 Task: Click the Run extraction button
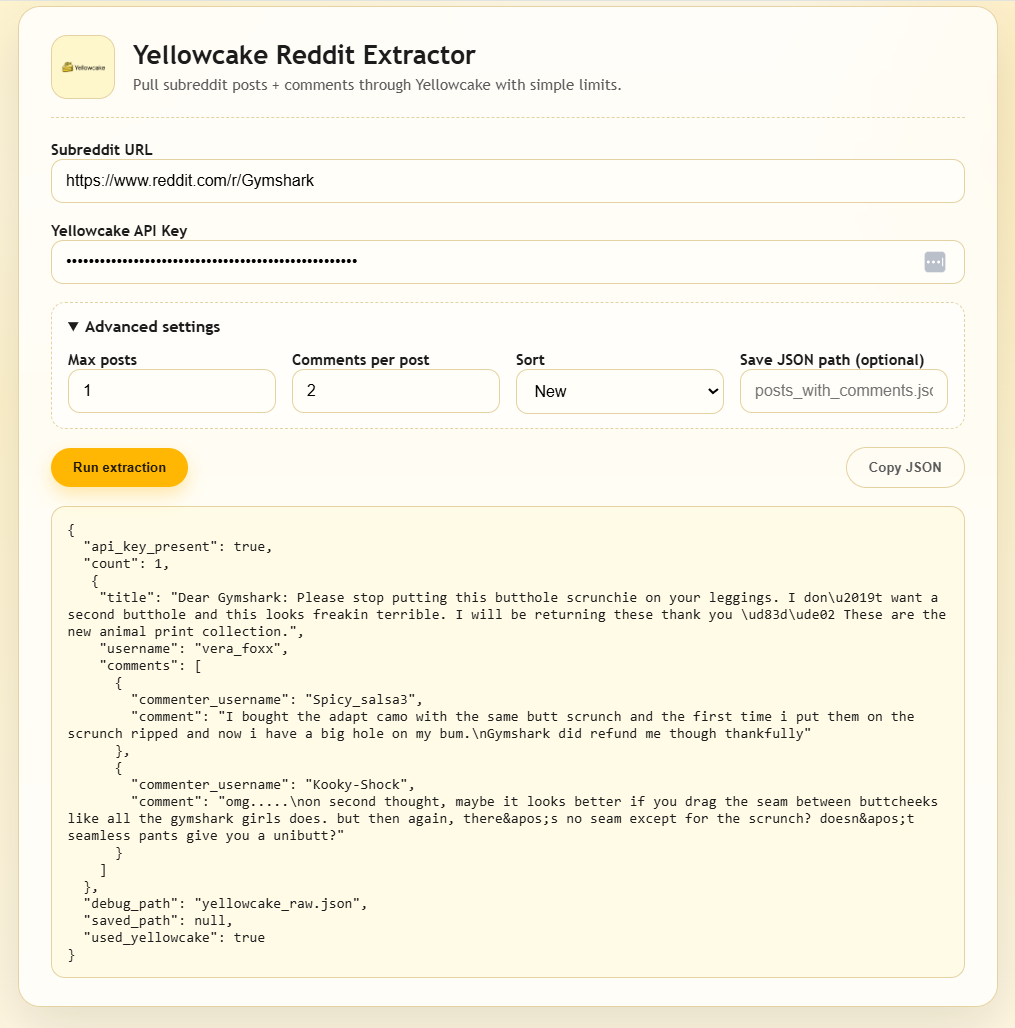119,467
